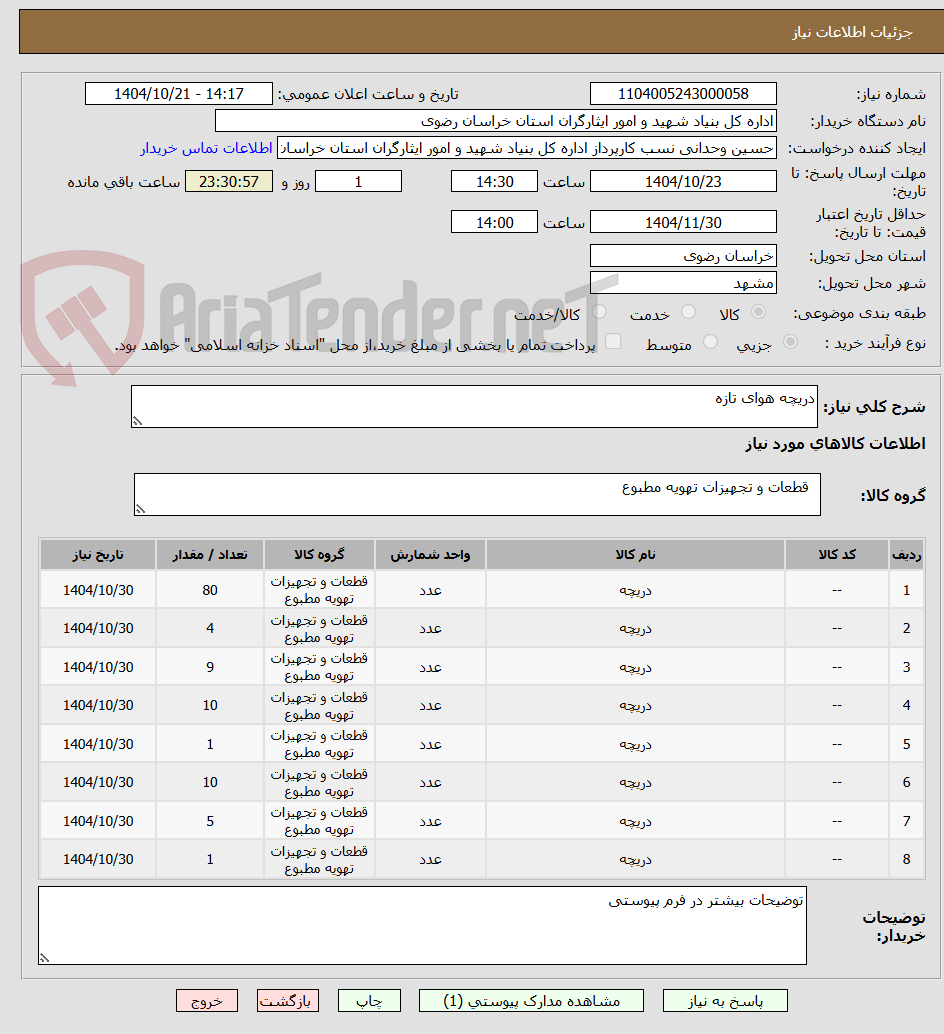Click the گروه کالا text area
The image size is (944, 1034).
coord(477,495)
